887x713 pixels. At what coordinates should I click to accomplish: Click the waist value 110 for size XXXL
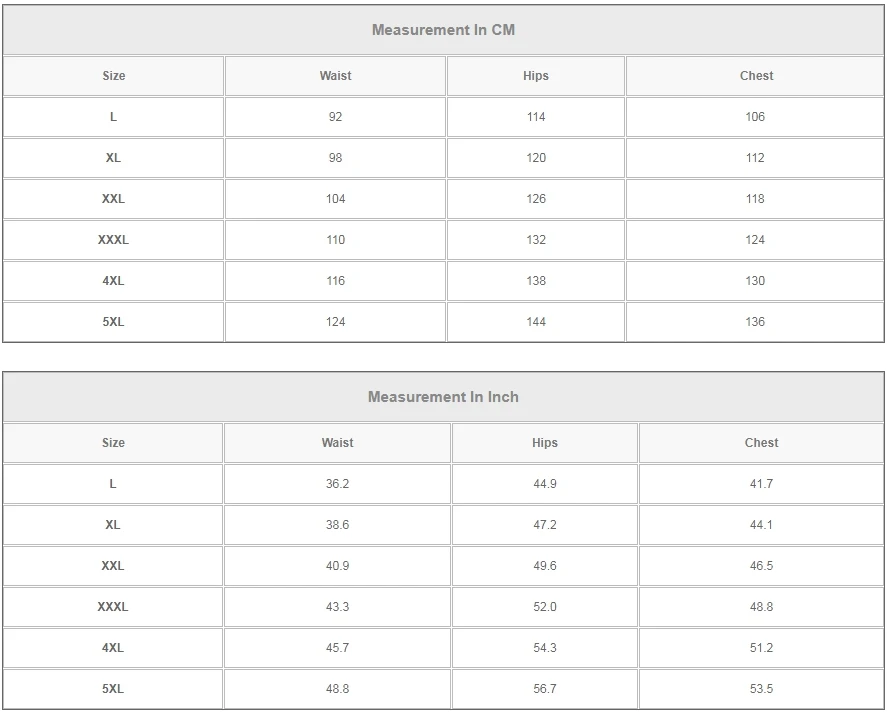335,240
